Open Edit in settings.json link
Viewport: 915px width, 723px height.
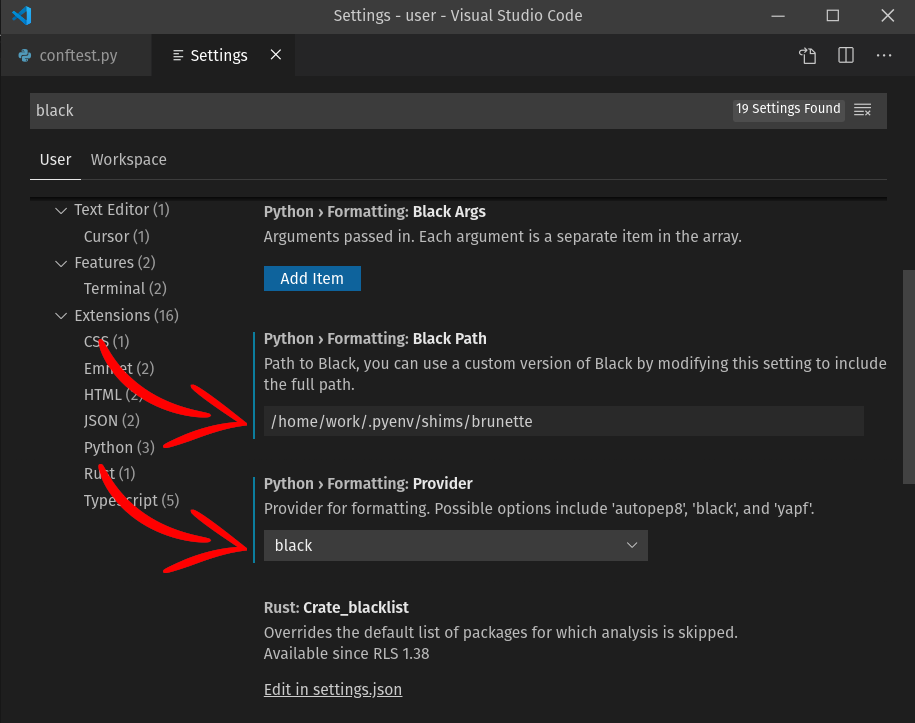click(x=333, y=690)
